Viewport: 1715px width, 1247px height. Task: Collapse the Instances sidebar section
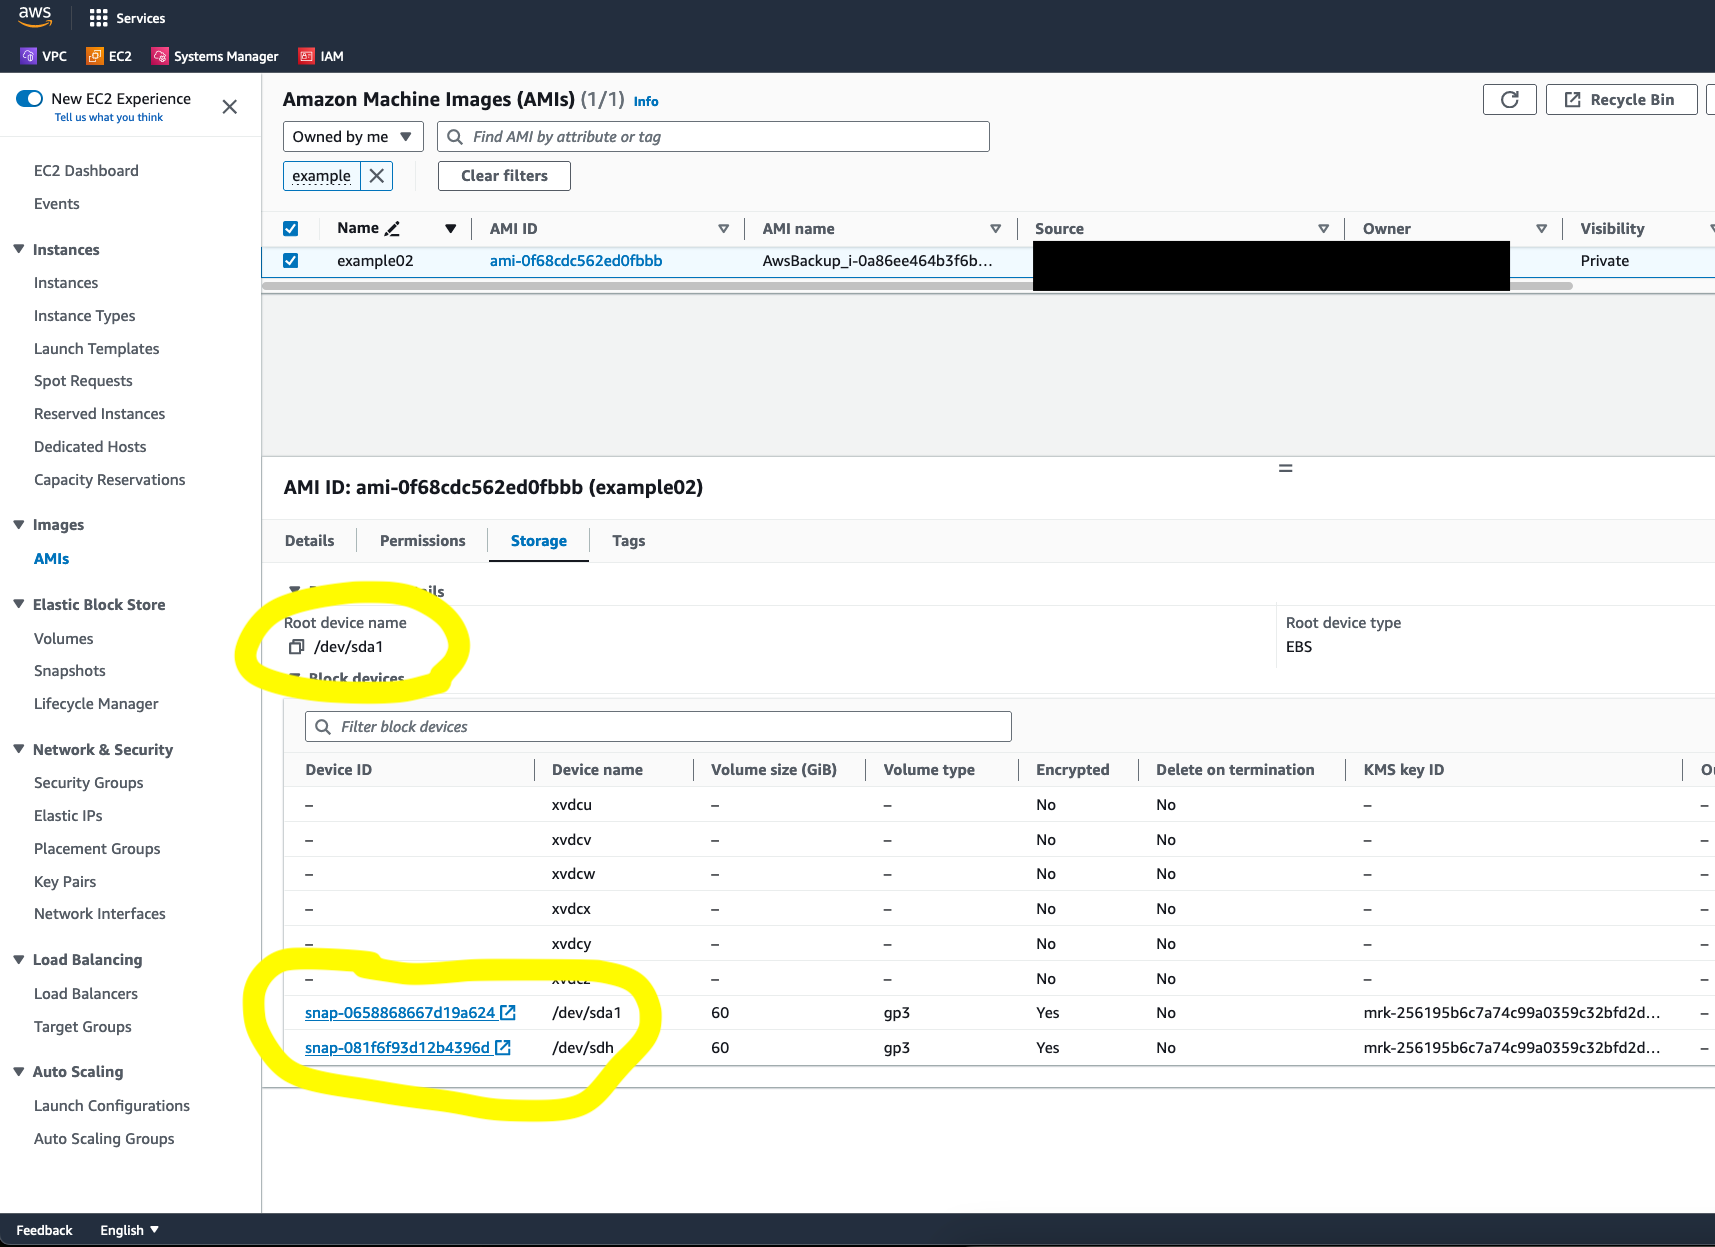[19, 249]
